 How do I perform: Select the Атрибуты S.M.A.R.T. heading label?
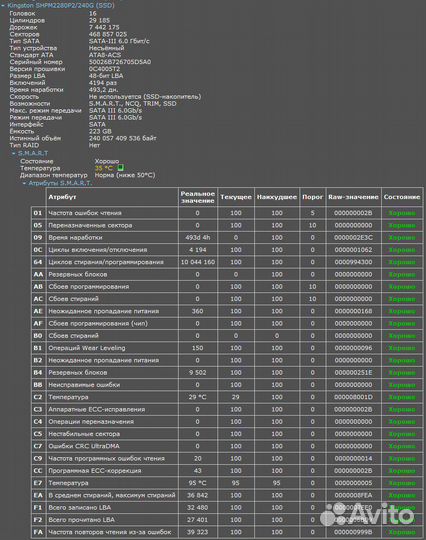(x=60, y=183)
